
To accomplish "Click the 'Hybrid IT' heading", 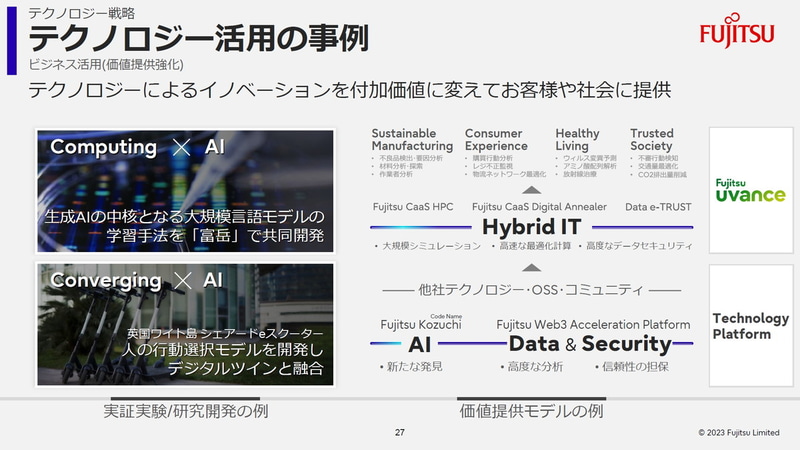I will [x=532, y=227].
